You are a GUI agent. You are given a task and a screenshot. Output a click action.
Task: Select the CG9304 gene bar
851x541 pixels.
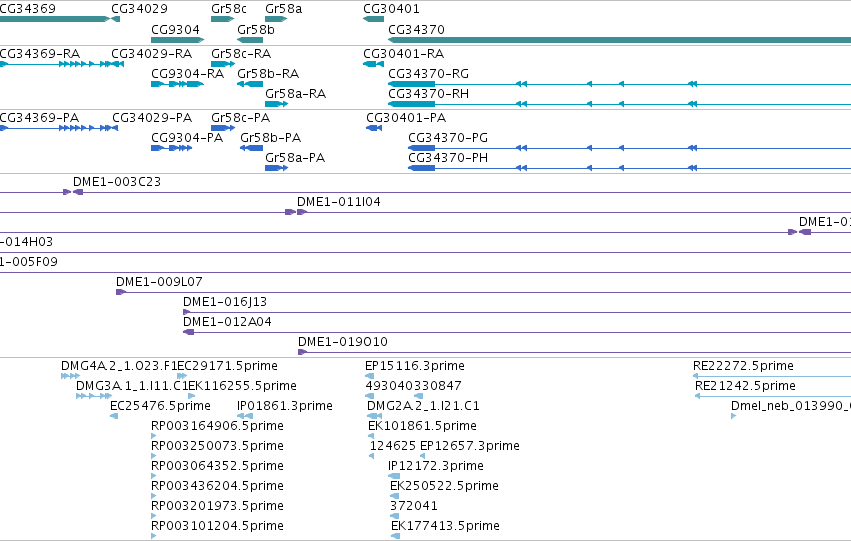[177, 40]
